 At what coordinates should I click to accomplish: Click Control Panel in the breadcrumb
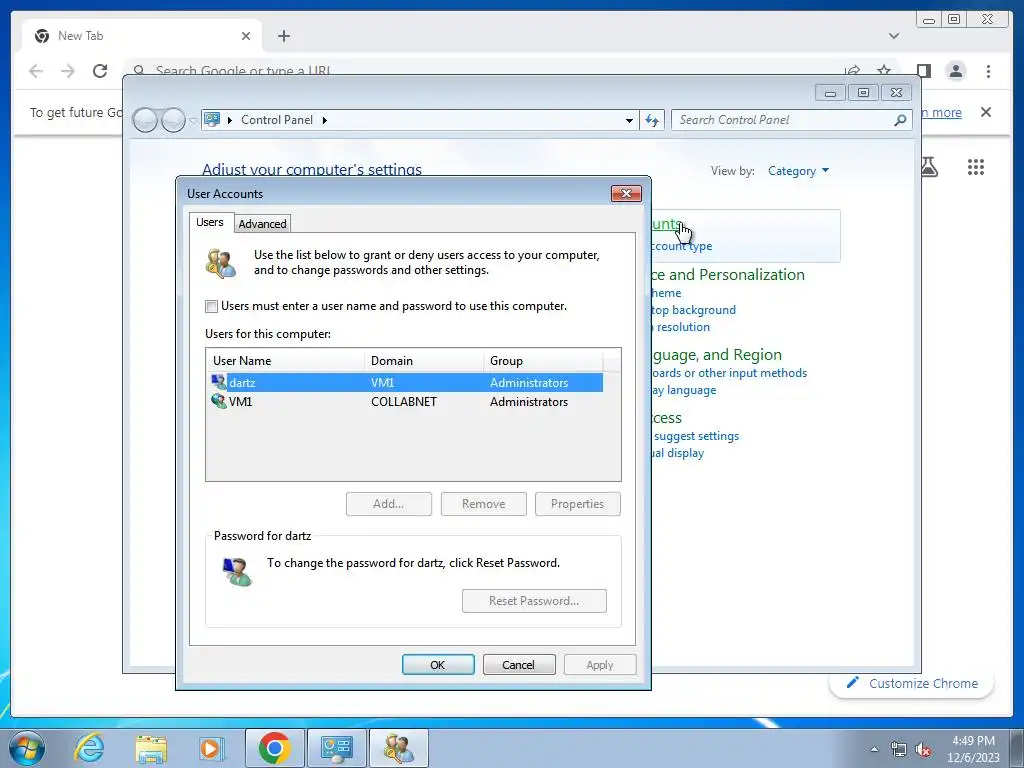[277, 120]
